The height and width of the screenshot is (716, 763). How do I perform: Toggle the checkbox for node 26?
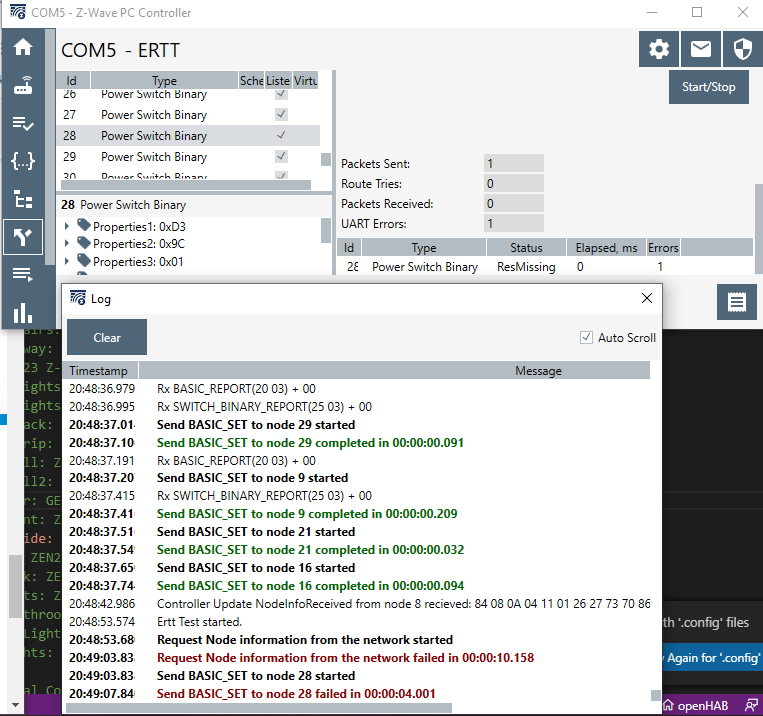[281, 93]
